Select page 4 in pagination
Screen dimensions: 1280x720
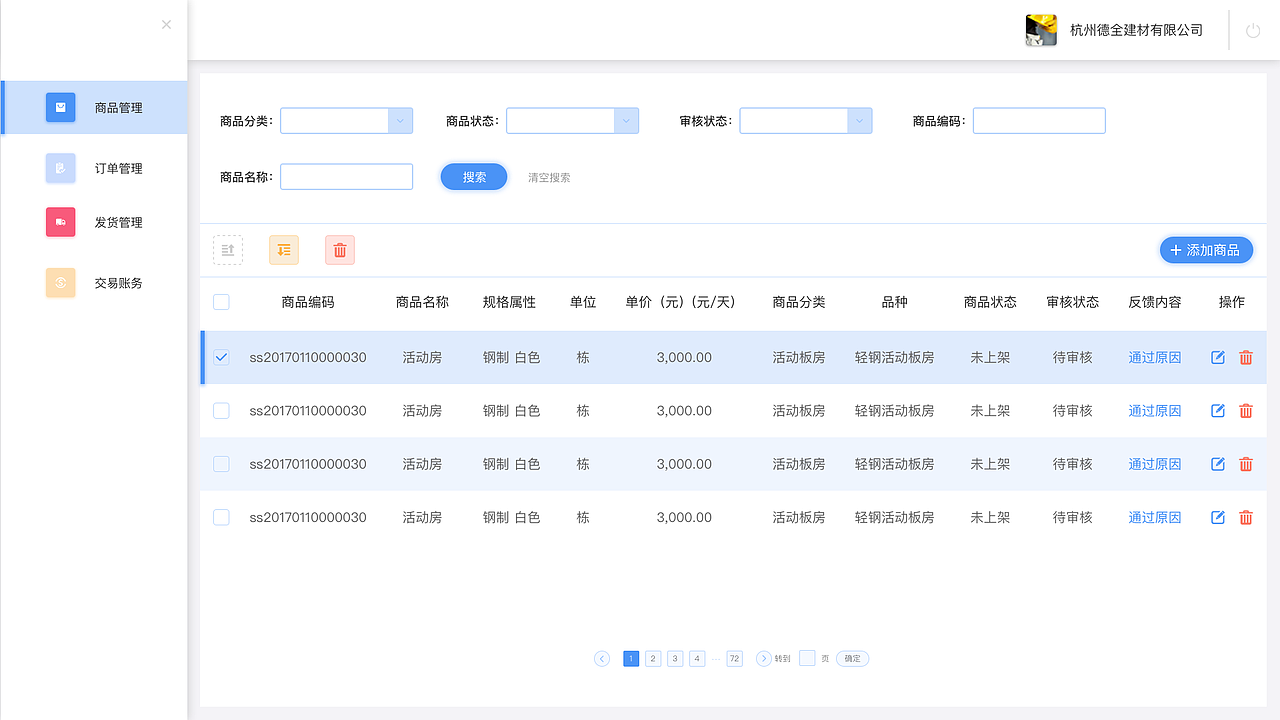pyautogui.click(x=697, y=659)
